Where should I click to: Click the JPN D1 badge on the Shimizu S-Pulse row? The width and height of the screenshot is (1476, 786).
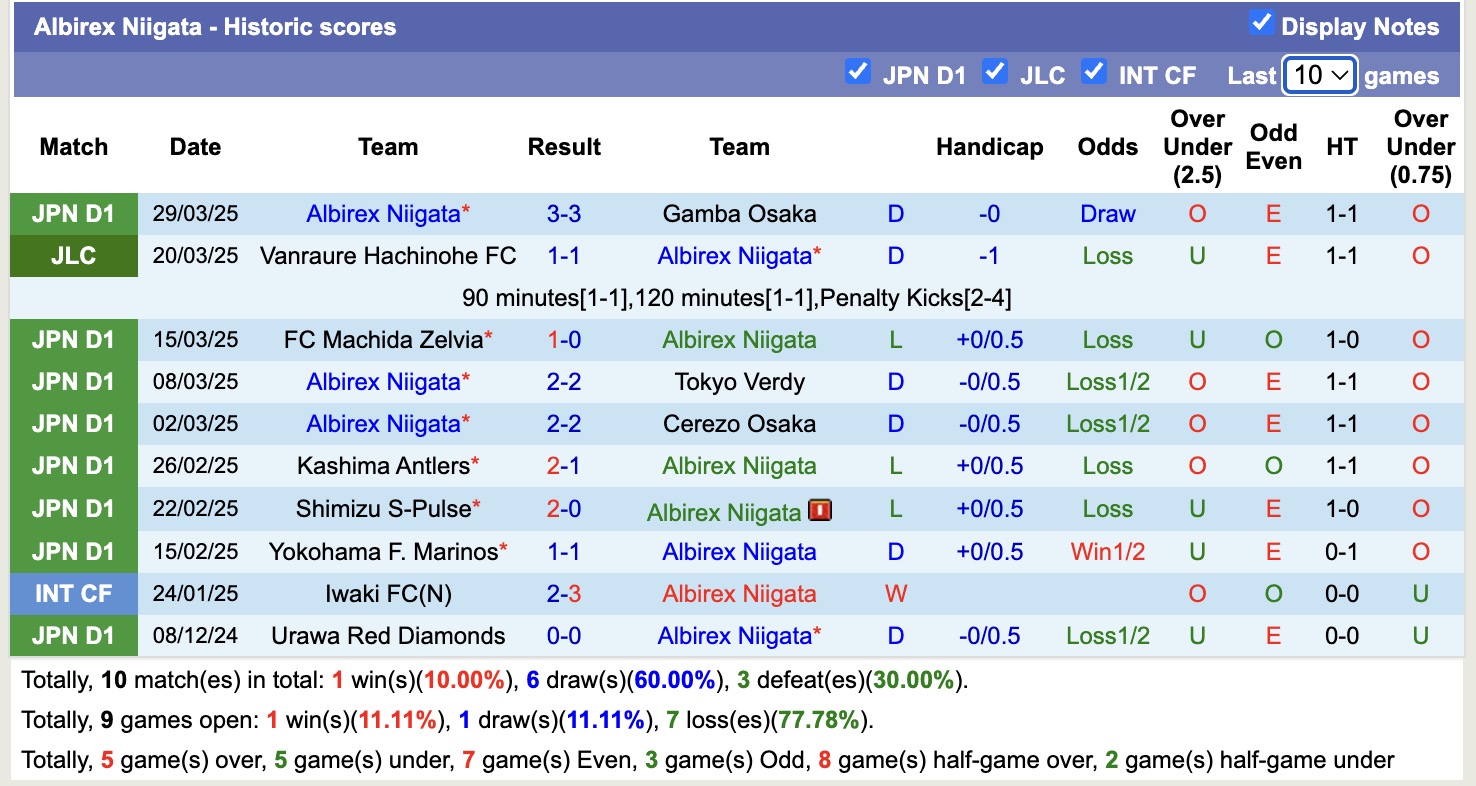(74, 508)
